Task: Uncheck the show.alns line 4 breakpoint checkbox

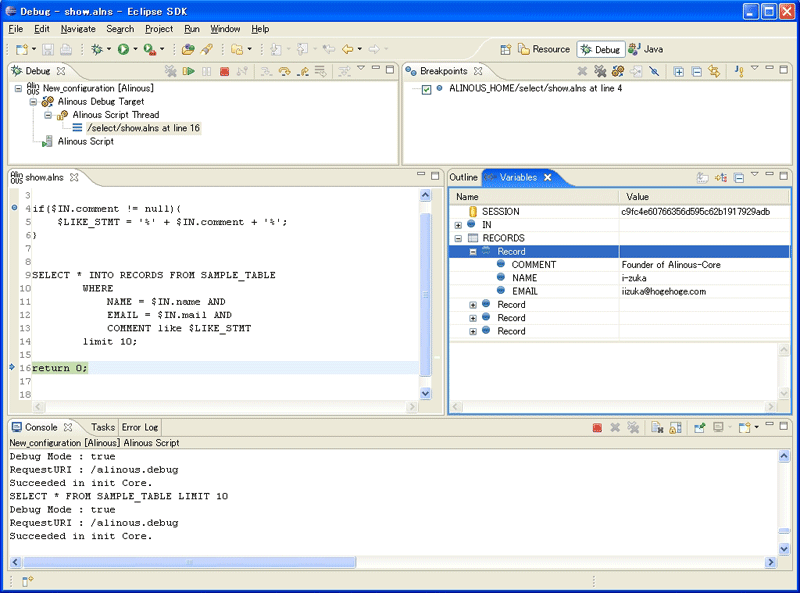Action: tap(427, 89)
